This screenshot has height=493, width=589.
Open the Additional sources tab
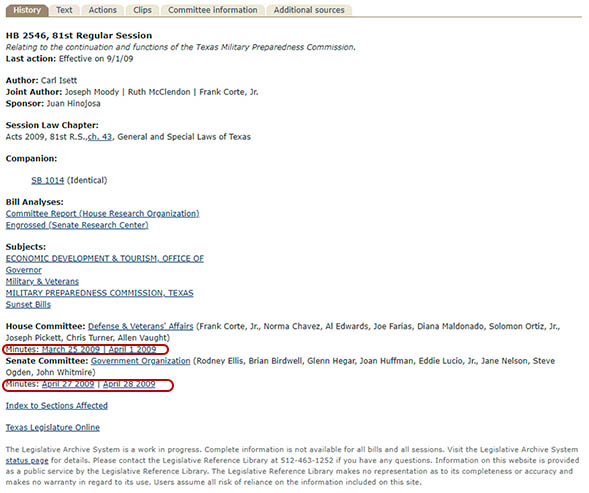pos(309,10)
